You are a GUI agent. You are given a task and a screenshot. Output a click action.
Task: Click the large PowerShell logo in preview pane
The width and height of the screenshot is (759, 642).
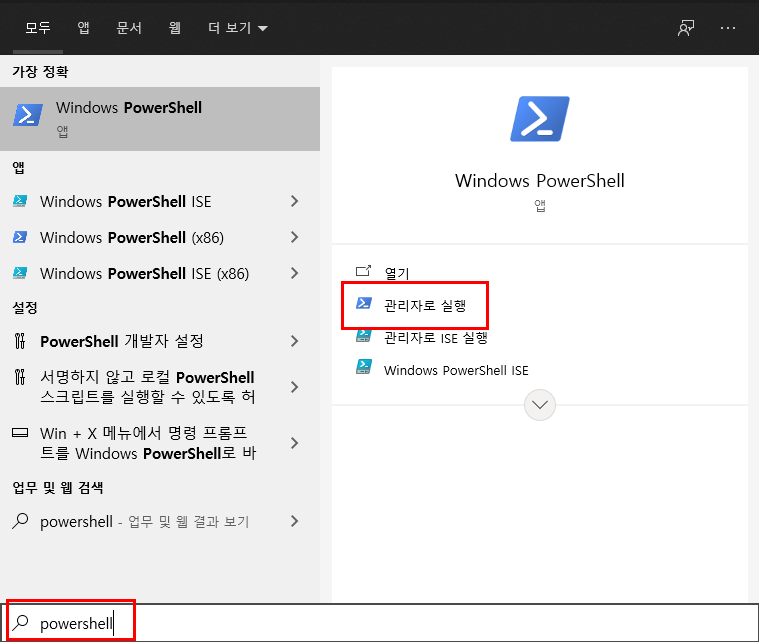540,119
